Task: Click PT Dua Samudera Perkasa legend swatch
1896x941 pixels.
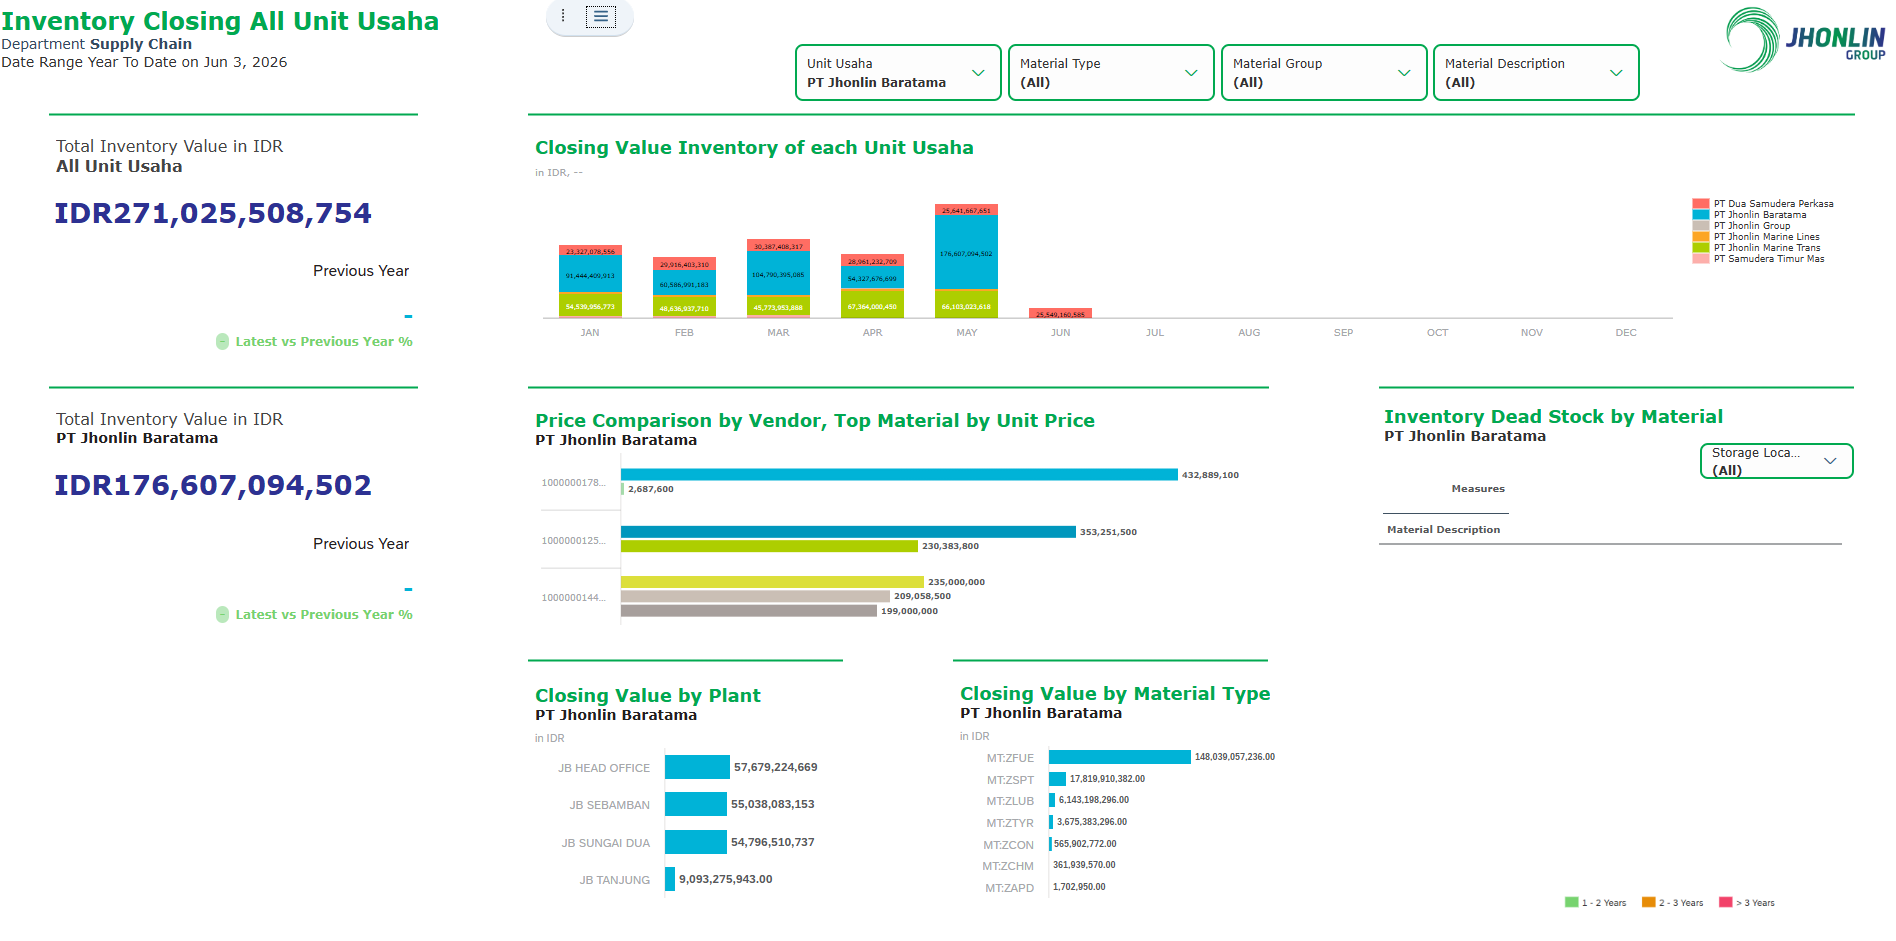Action: point(1701,204)
